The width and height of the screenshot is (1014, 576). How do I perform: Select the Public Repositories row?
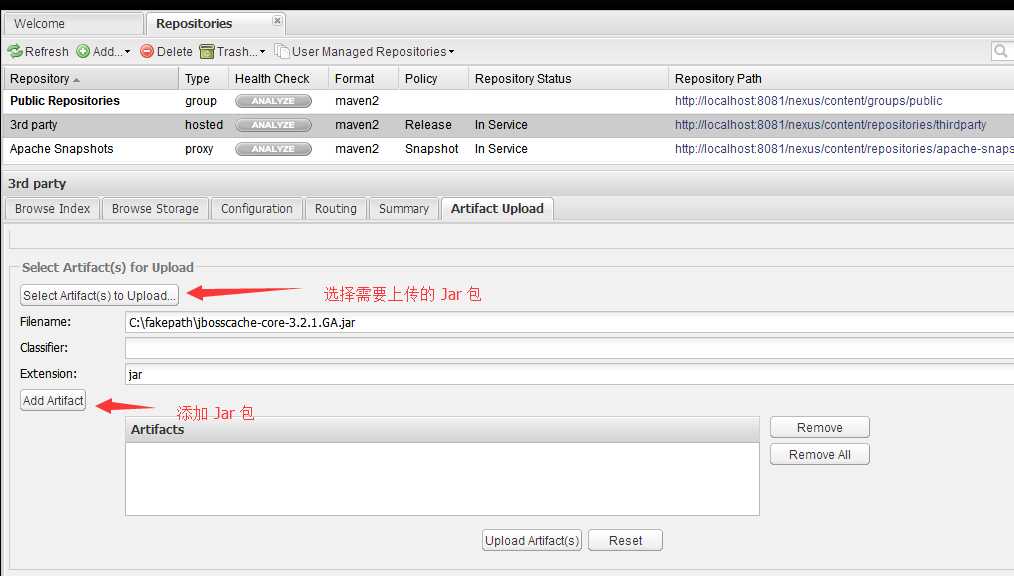click(x=508, y=101)
